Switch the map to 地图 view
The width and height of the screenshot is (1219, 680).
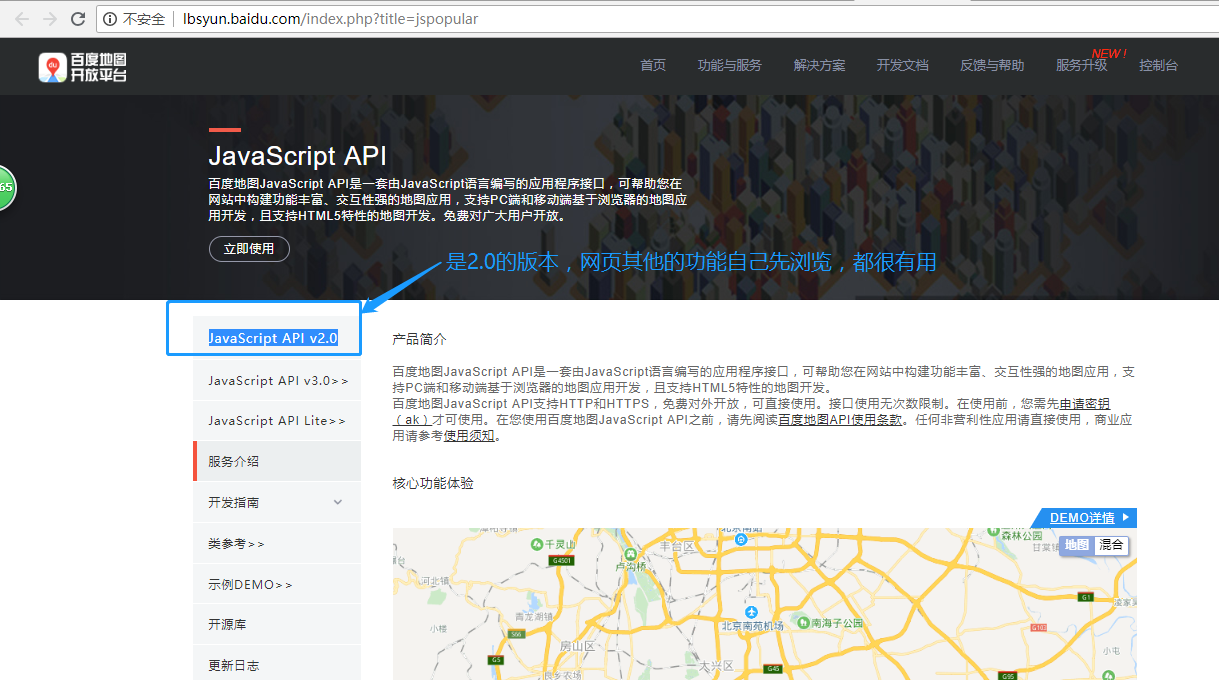[x=1077, y=545]
